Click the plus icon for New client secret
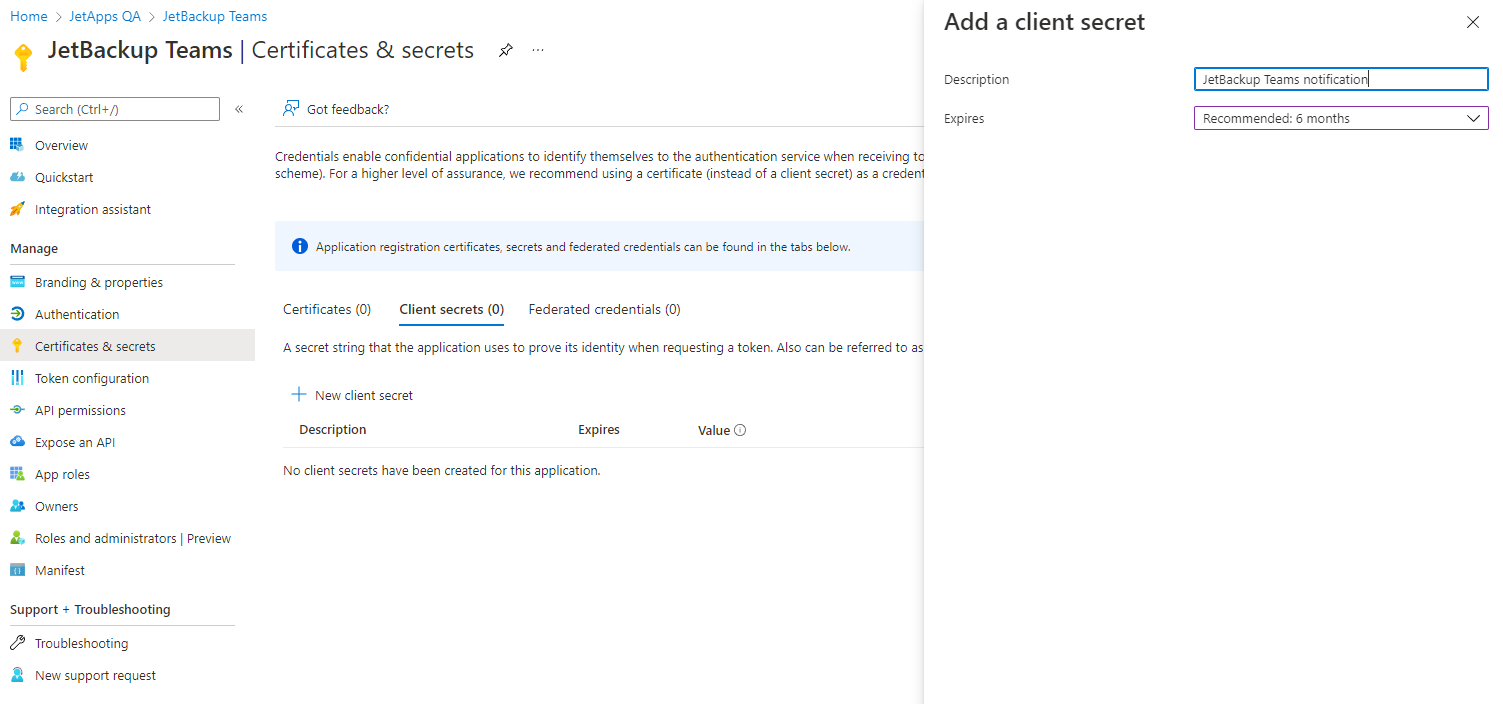This screenshot has height=704, width=1503. click(x=298, y=395)
